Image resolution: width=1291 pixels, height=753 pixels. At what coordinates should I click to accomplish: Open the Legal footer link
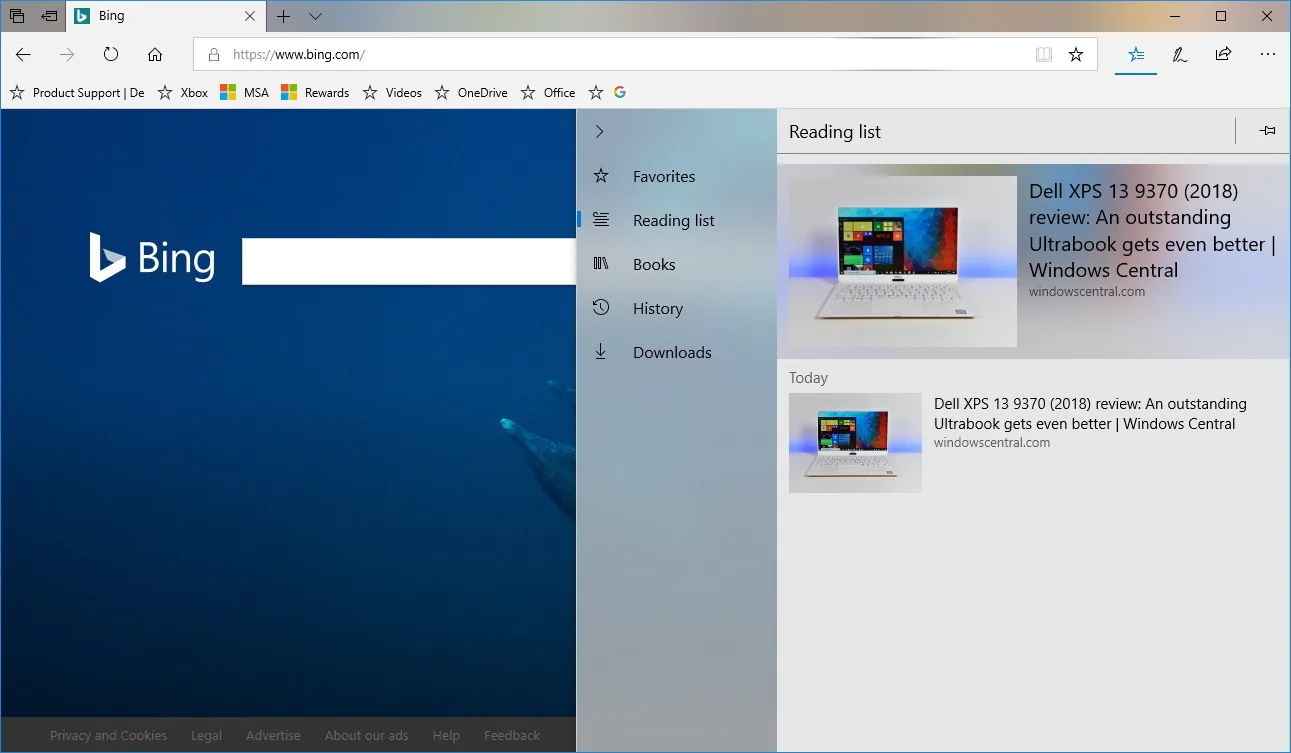[206, 735]
